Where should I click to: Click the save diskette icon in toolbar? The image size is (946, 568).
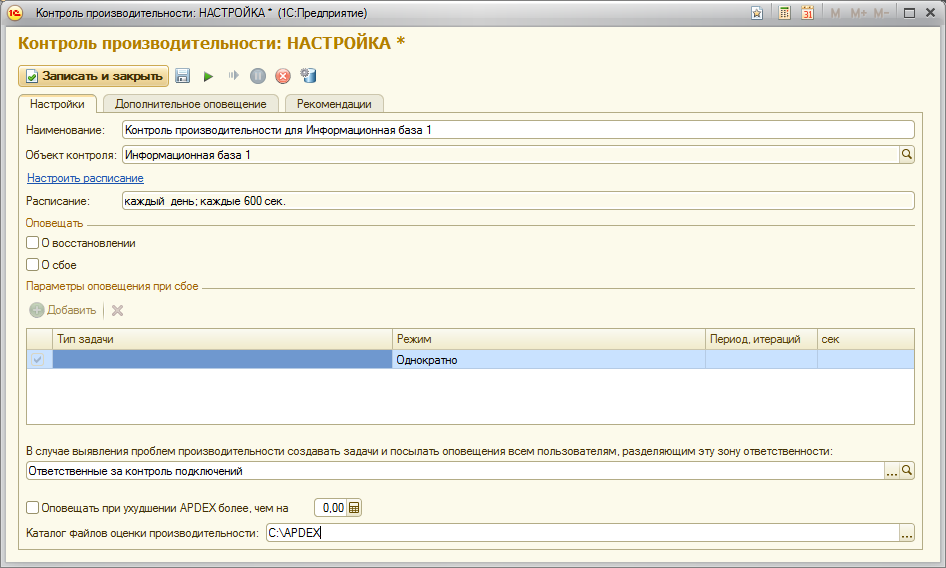click(182, 76)
